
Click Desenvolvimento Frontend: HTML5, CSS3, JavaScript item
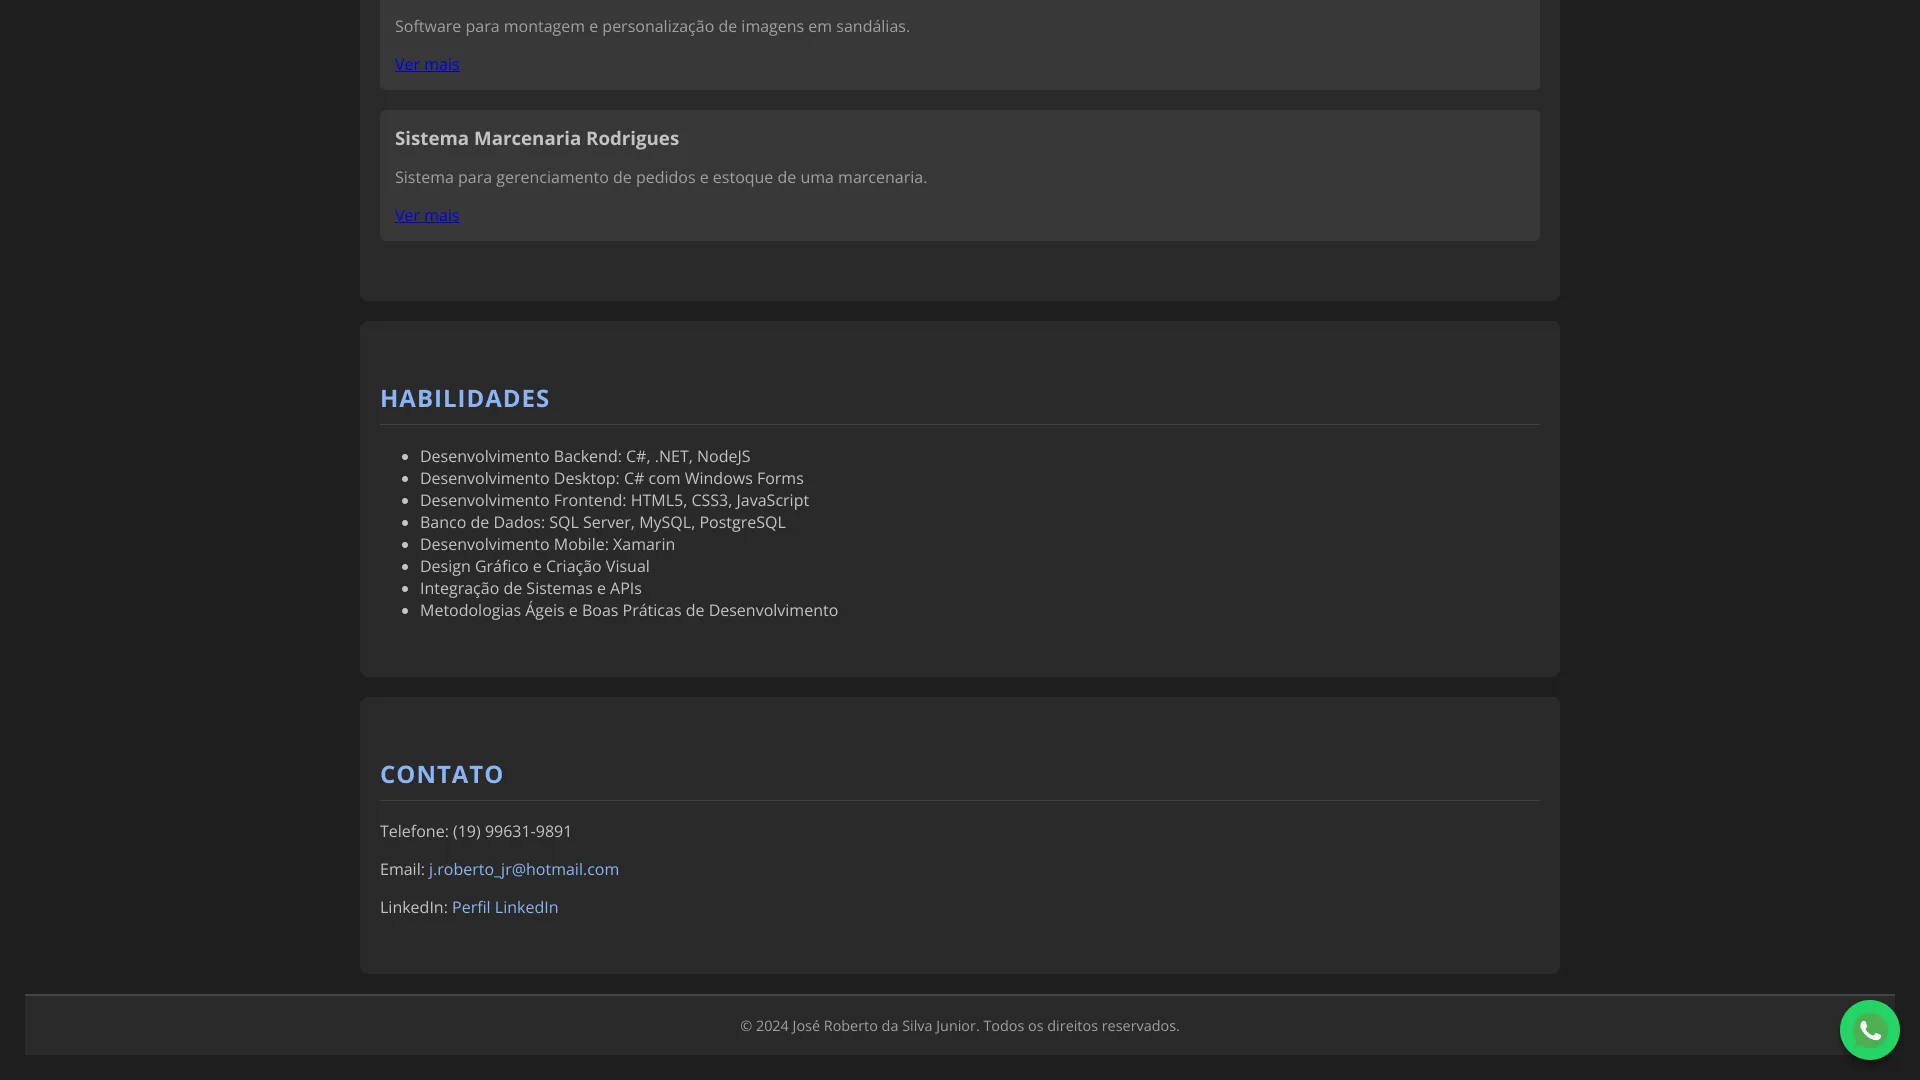[x=614, y=500]
